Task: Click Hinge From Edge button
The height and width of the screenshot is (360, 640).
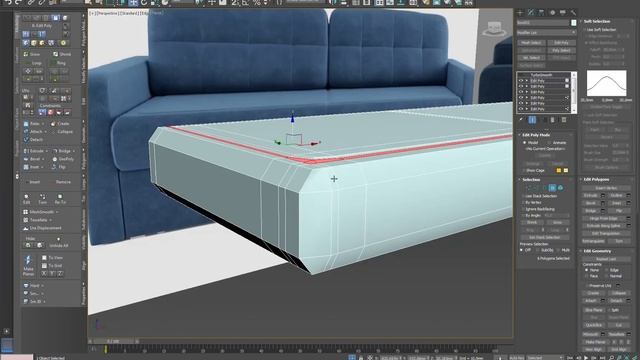Action: (605, 218)
